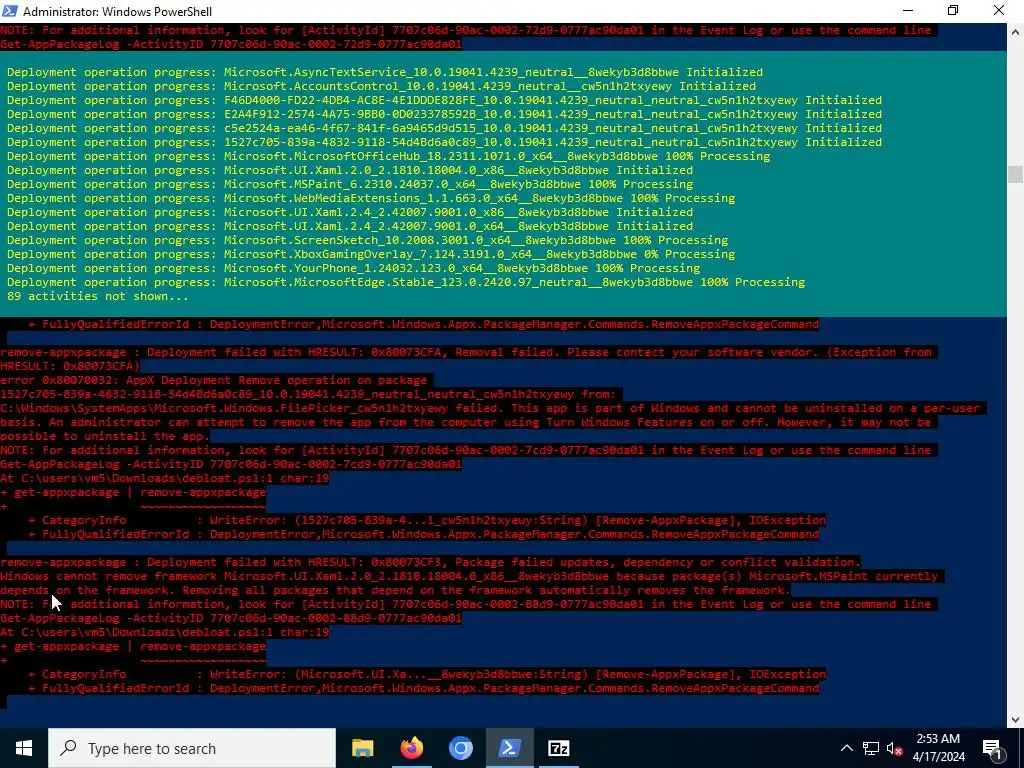This screenshot has width=1024, height=768.
Task: Open the blue circular browser taskbar icon
Action: point(460,748)
